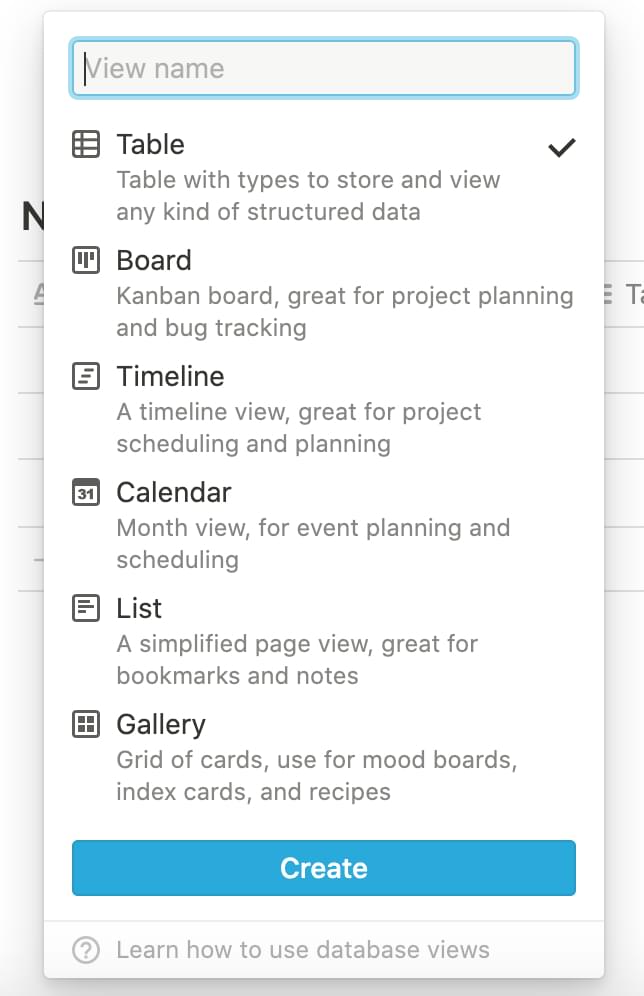Click the Timeline view icon
Viewport: 644px width, 996px height.
(86, 377)
